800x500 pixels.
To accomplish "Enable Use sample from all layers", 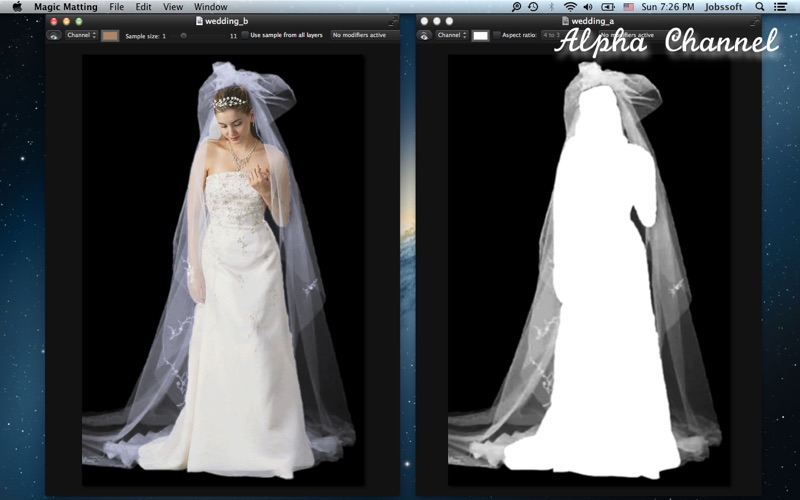I will 245,35.
